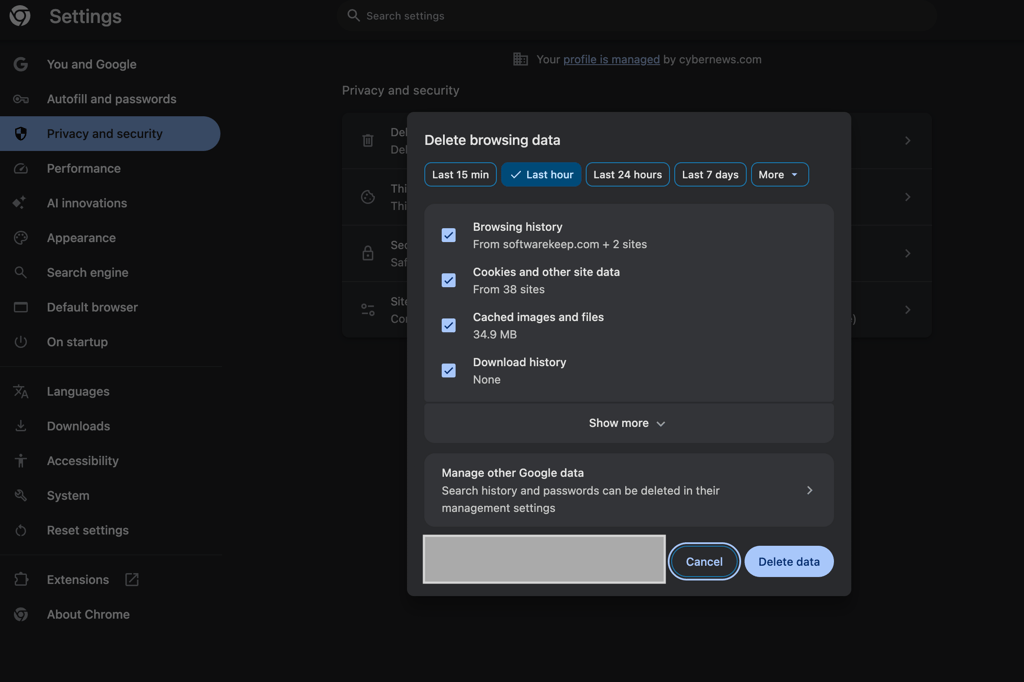
Task: Click the palette icon for Appearance
Action: pos(21,238)
